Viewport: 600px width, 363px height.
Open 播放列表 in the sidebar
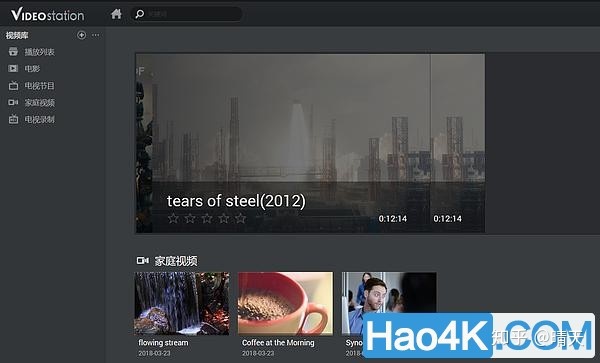[40, 52]
